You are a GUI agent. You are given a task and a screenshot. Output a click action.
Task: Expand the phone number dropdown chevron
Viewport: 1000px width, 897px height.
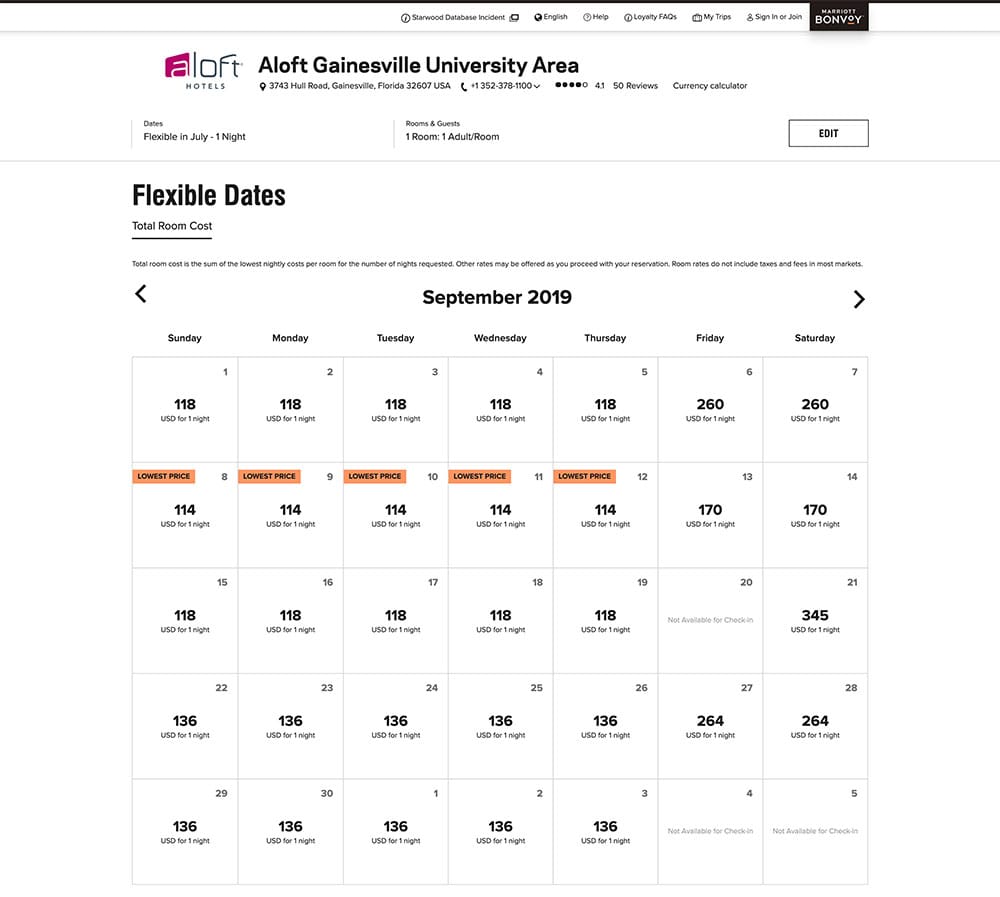[538, 86]
